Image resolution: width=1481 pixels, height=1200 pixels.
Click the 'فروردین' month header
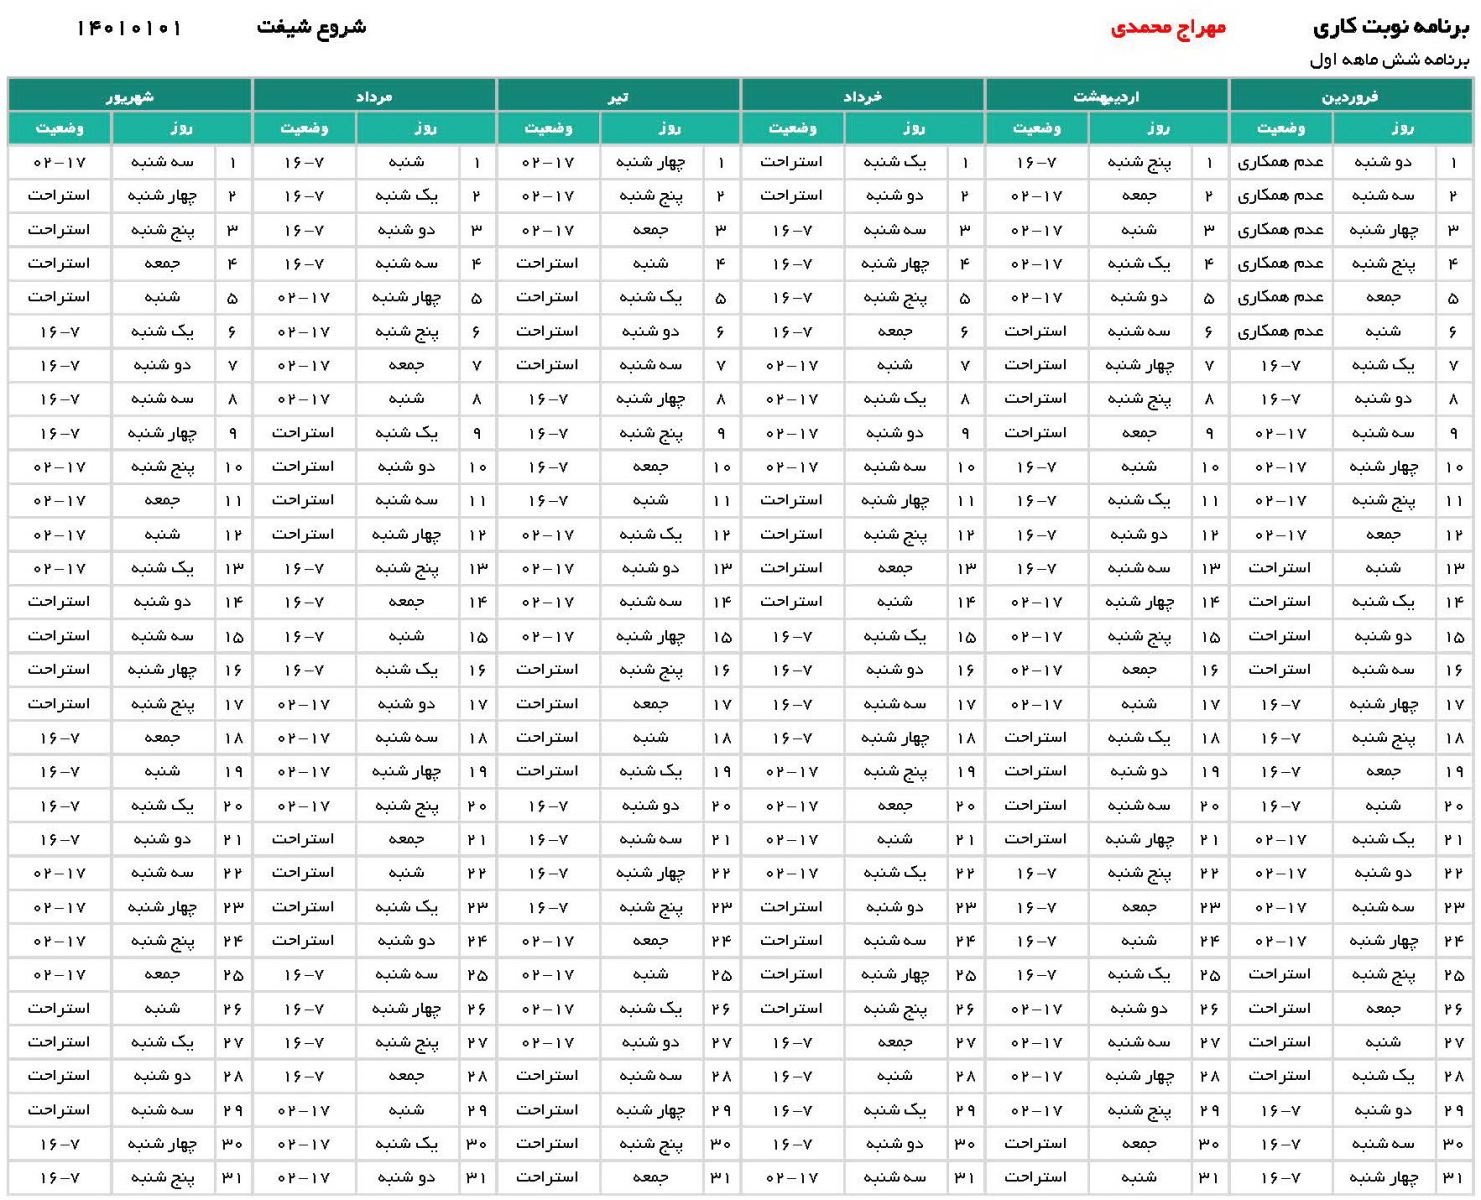pyautogui.click(x=1350, y=96)
